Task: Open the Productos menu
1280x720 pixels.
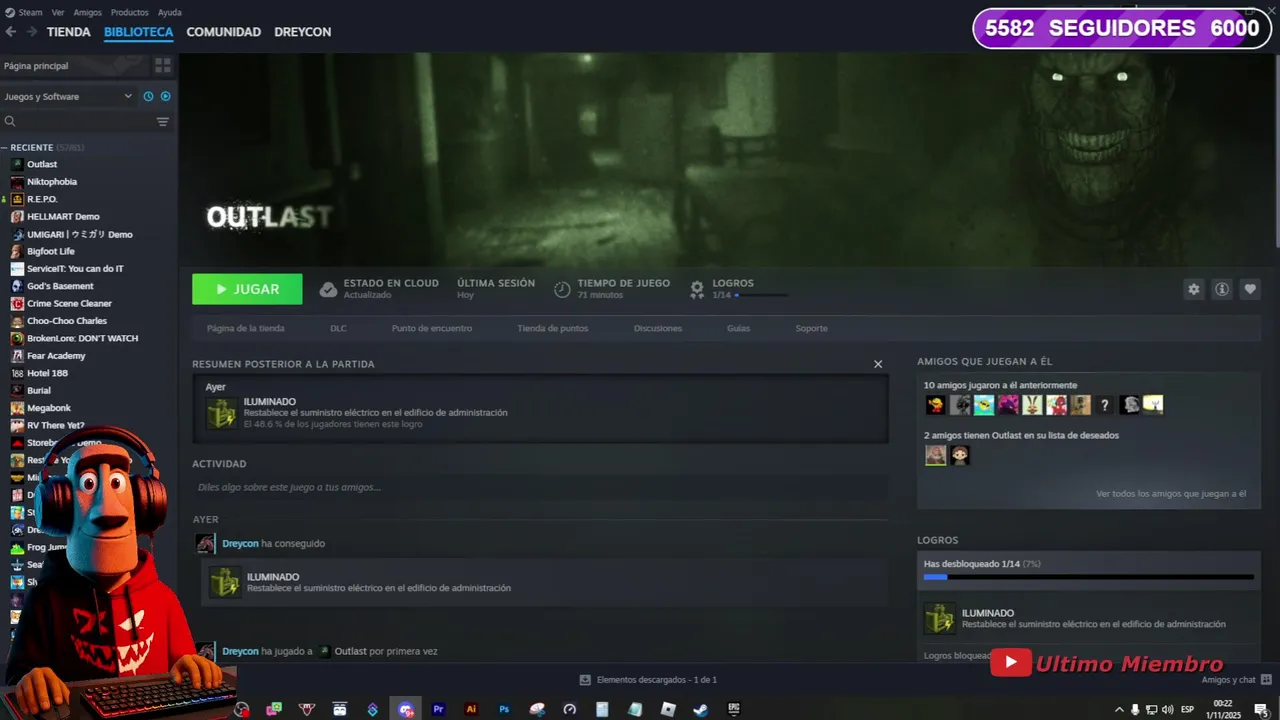Action: point(130,12)
